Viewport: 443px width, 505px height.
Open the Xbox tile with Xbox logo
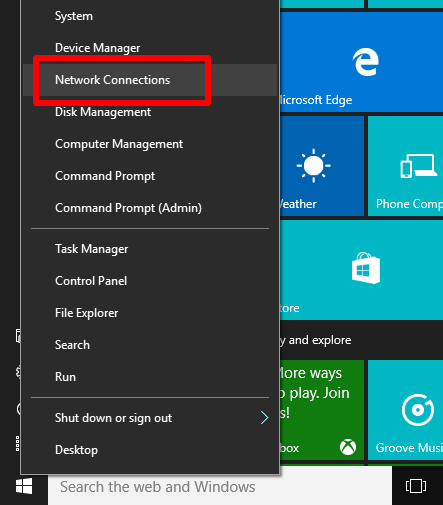322,410
